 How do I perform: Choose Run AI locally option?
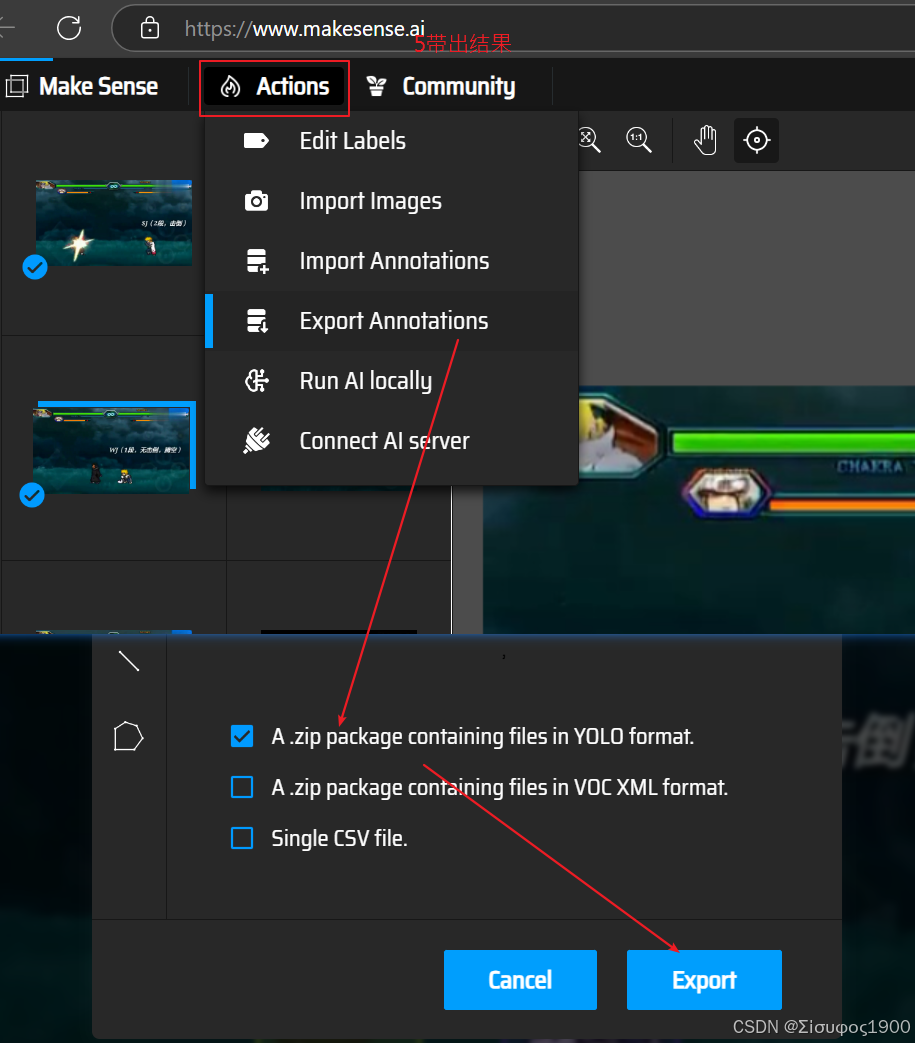pos(392,380)
